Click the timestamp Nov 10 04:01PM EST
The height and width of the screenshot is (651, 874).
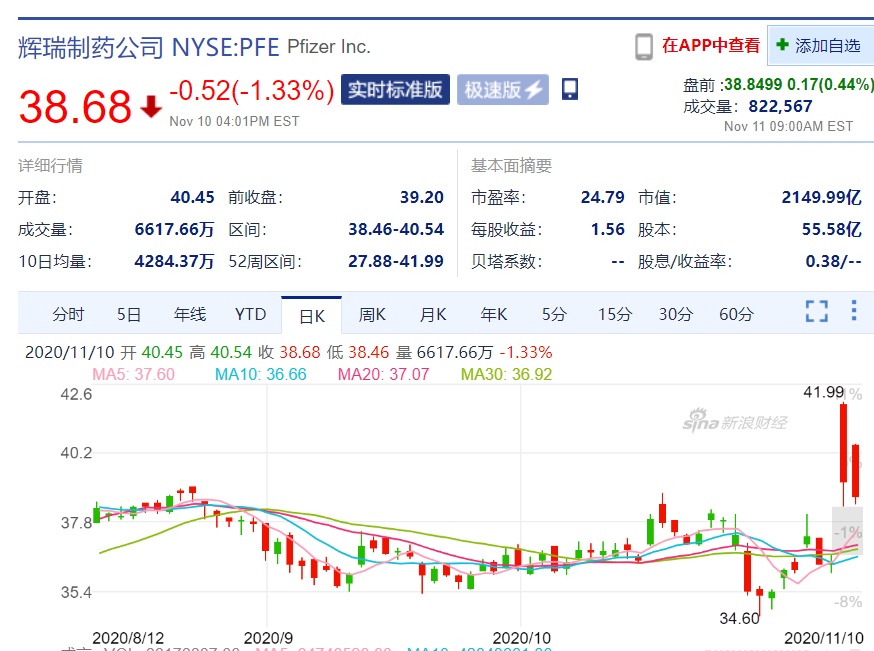click(234, 122)
